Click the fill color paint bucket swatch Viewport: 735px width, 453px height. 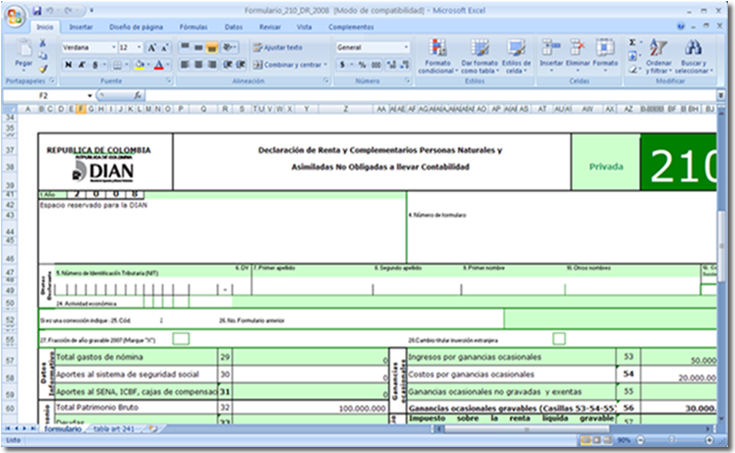139,65
